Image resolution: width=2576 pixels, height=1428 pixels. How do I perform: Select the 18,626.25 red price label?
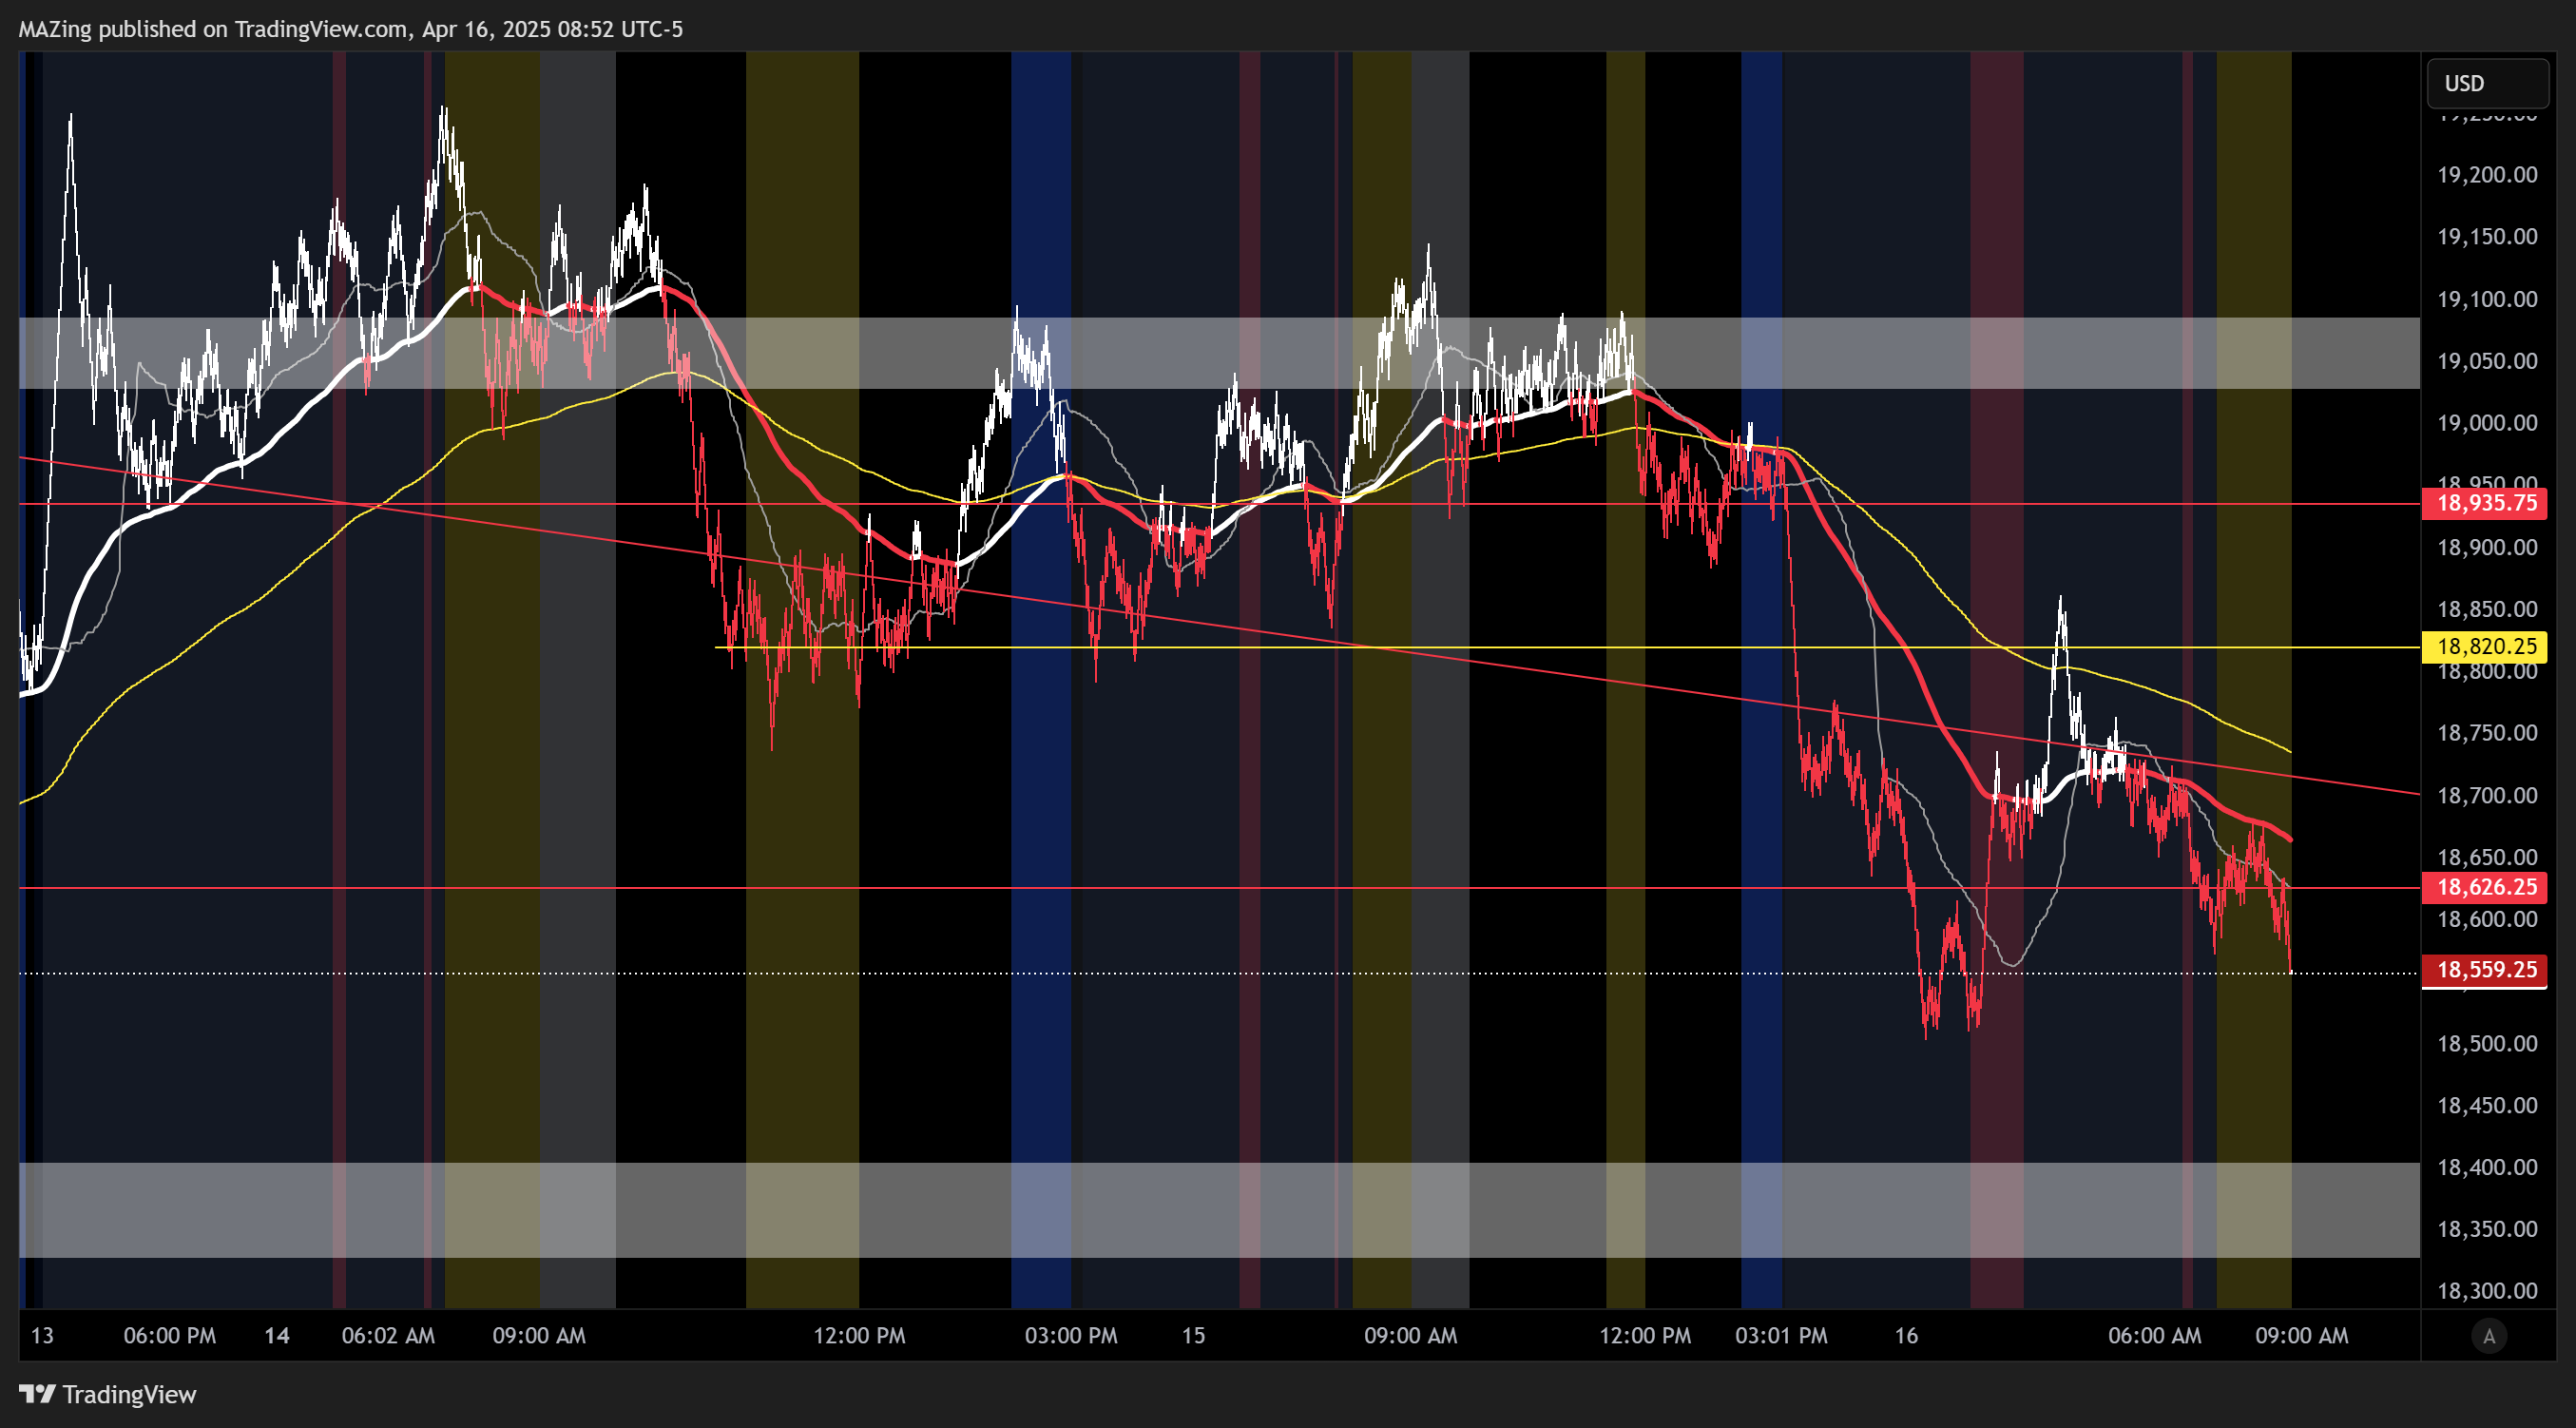point(2485,887)
